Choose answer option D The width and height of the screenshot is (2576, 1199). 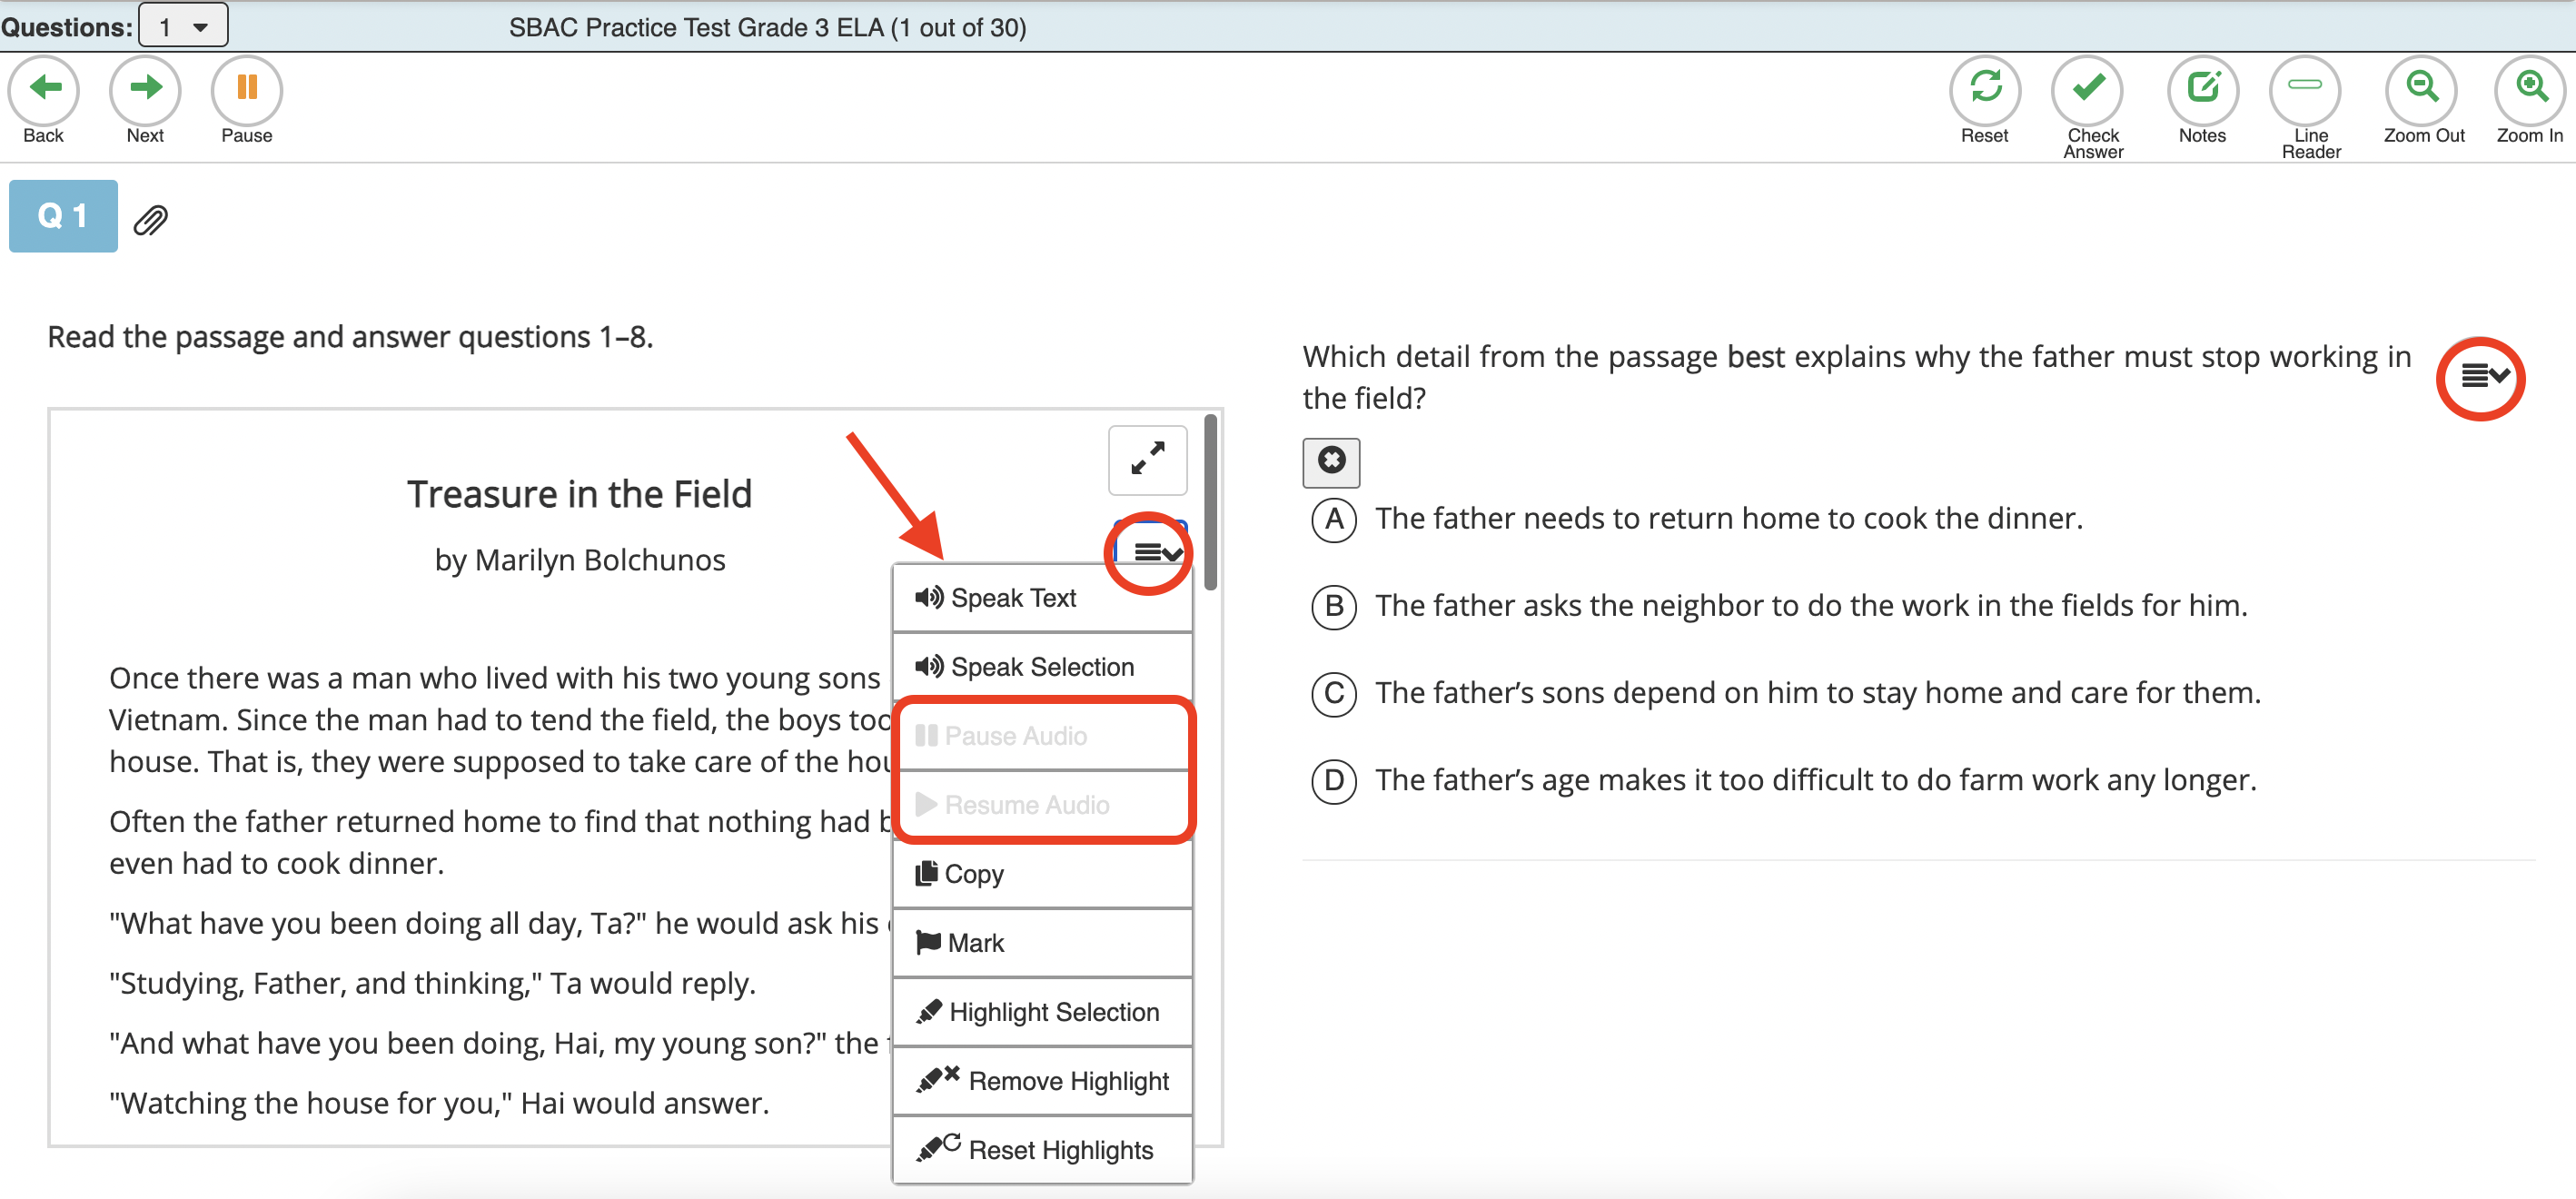tap(1334, 781)
